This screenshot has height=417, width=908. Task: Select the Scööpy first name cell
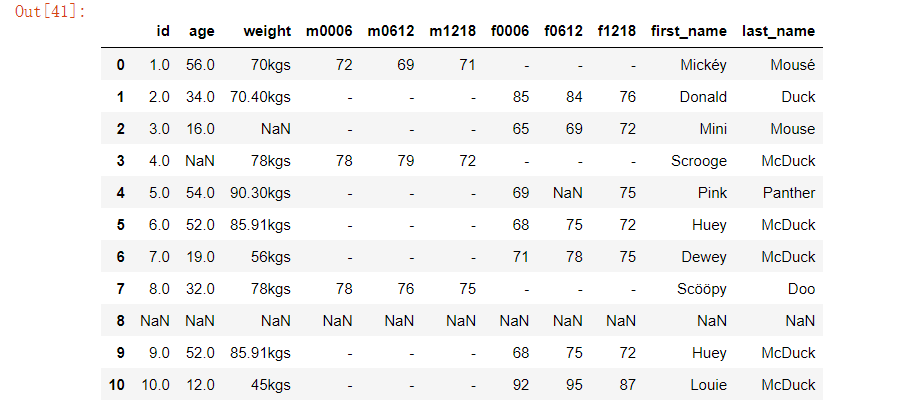pyautogui.click(x=701, y=289)
